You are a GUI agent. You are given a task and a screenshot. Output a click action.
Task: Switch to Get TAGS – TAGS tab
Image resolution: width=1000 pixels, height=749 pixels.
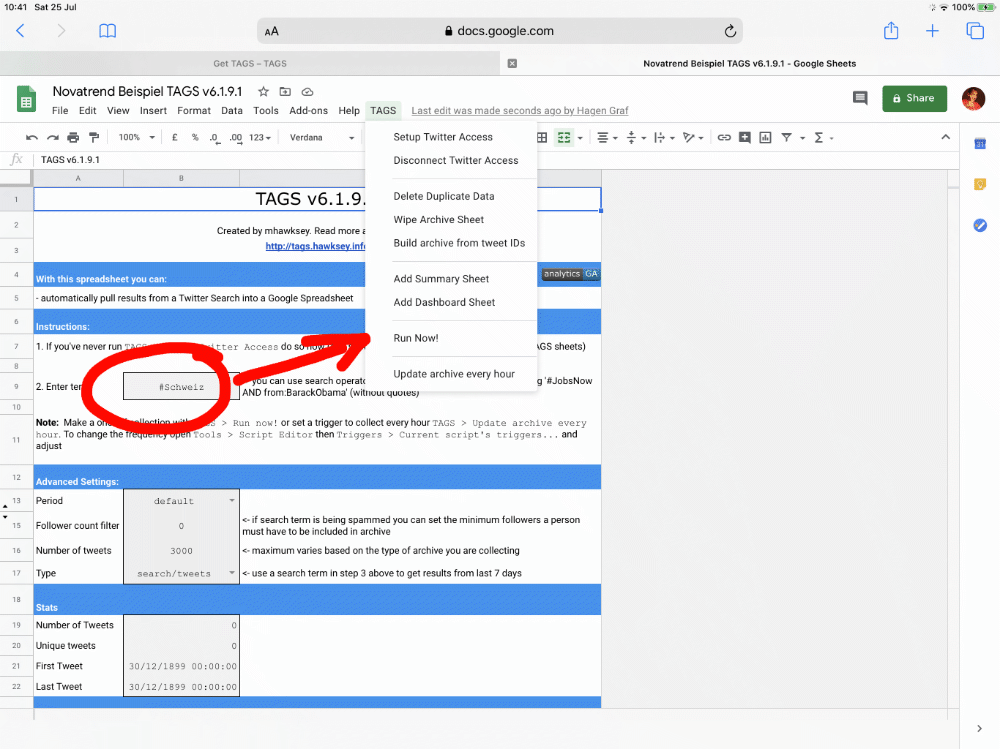click(x=249, y=63)
